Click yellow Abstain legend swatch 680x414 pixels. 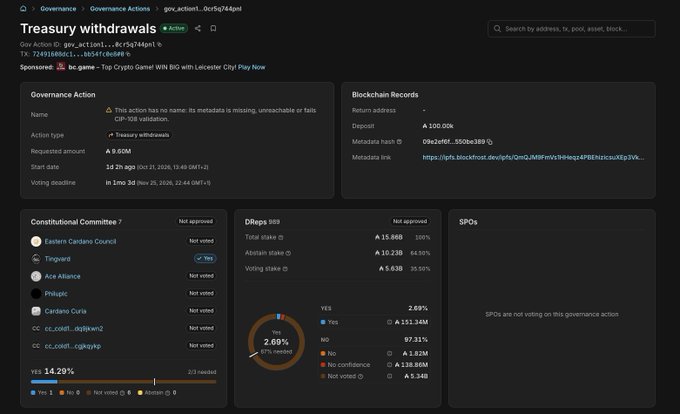click(x=140, y=393)
